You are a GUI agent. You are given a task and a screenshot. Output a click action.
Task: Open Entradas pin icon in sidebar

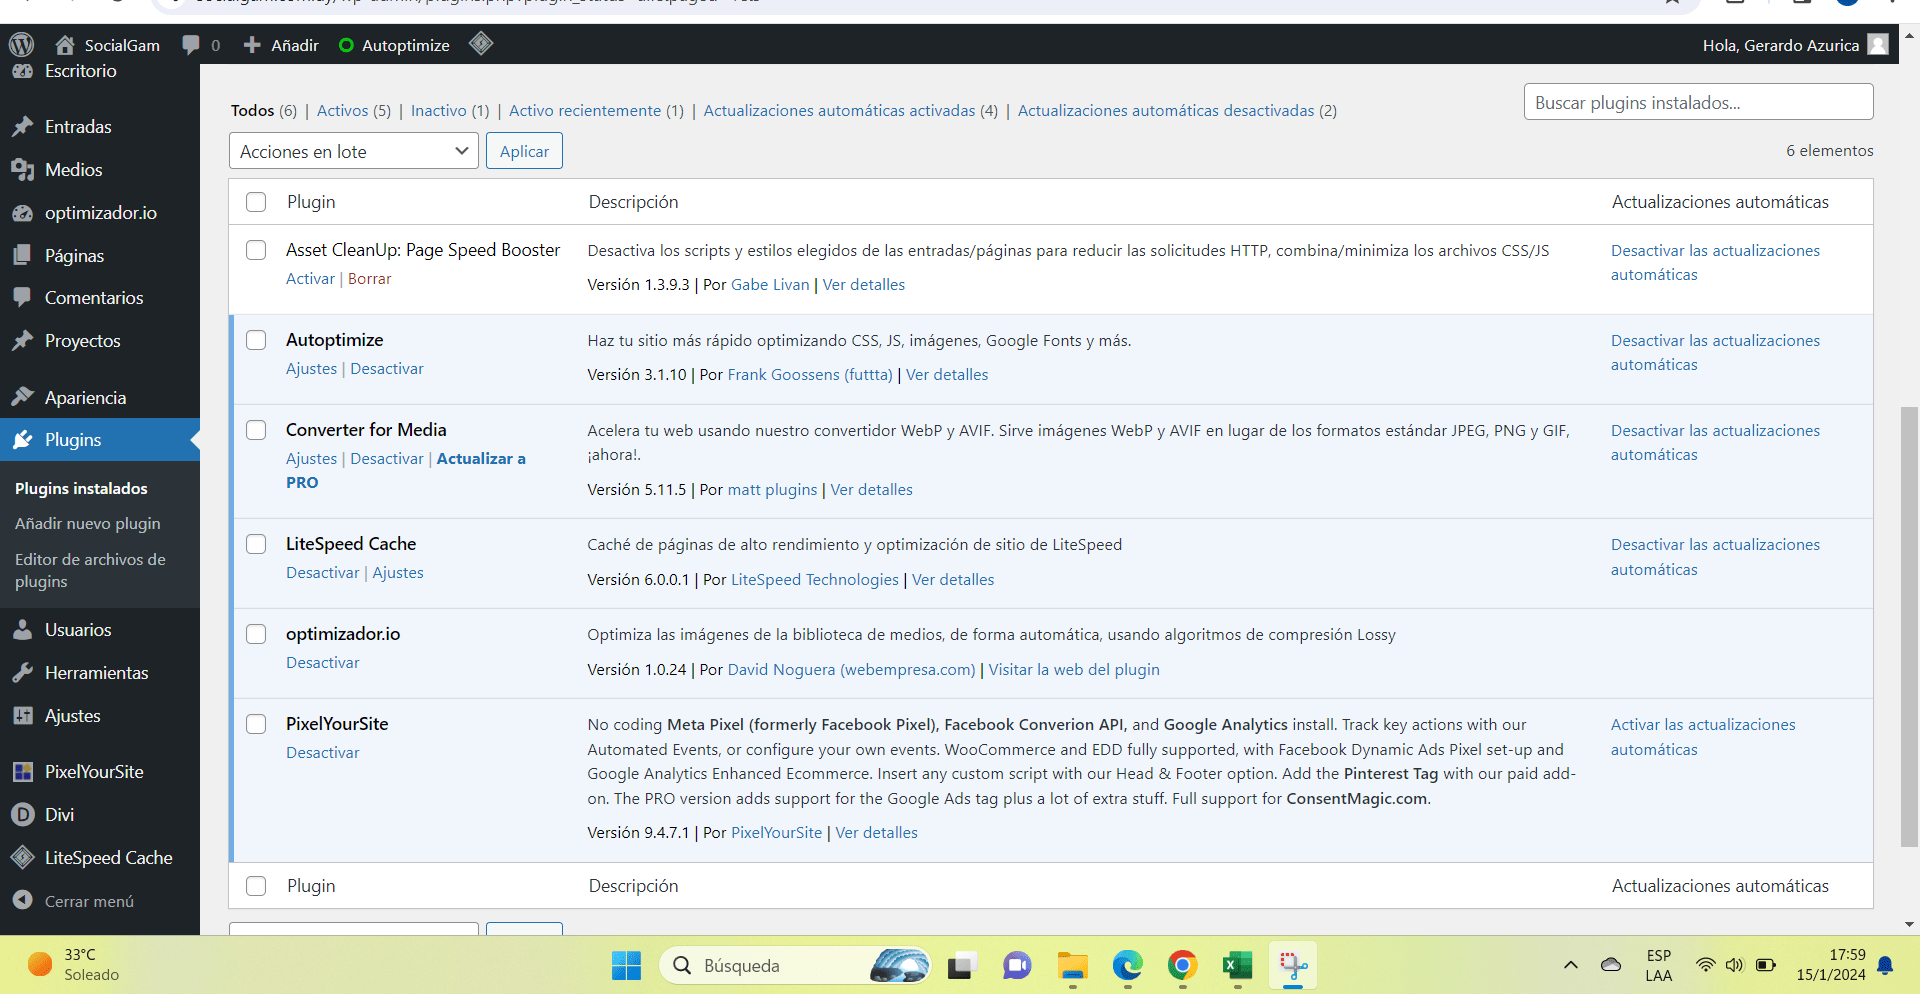(x=23, y=127)
